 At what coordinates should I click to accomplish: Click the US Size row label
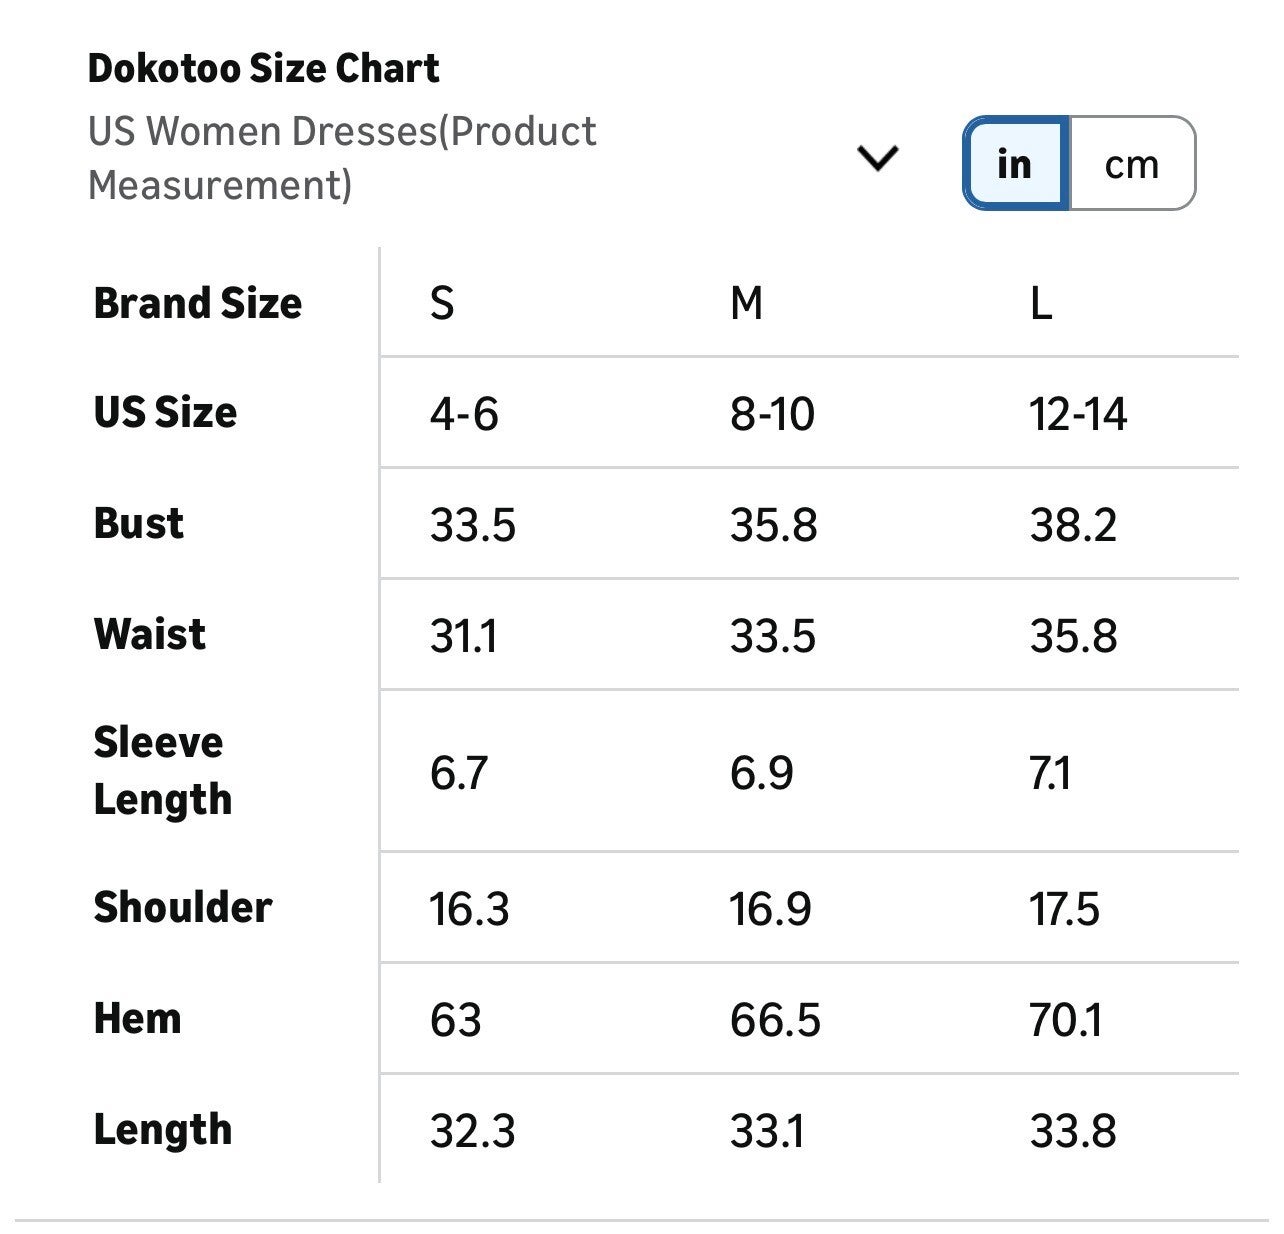point(166,412)
